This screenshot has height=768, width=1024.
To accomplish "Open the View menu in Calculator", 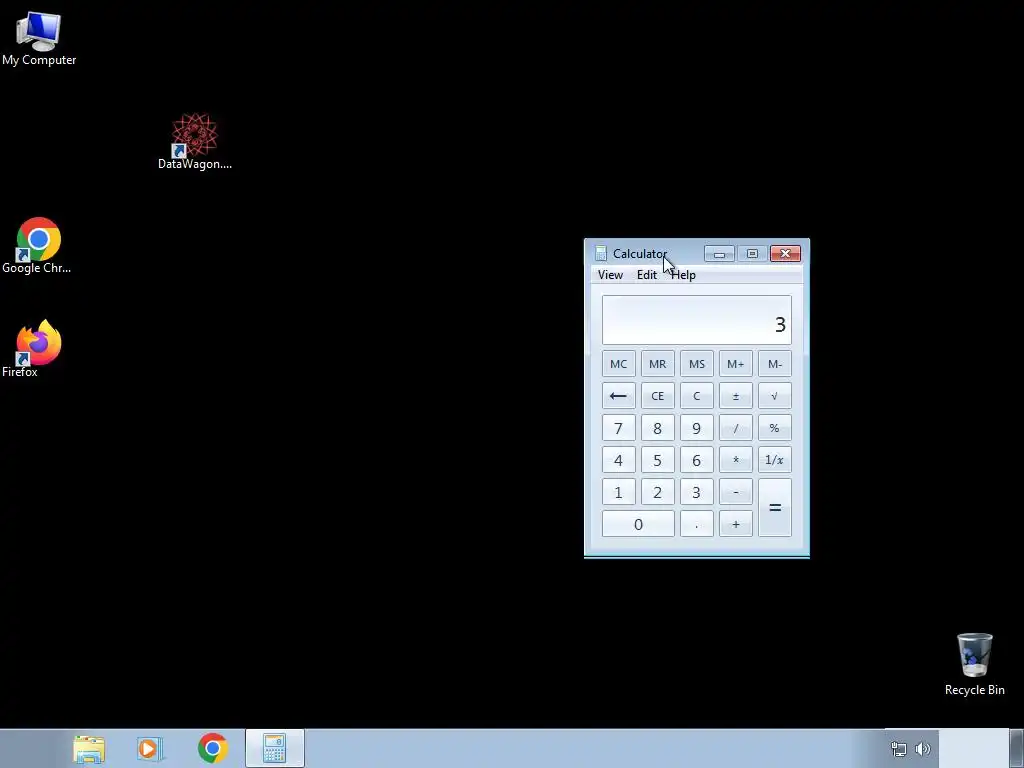I will coord(610,275).
